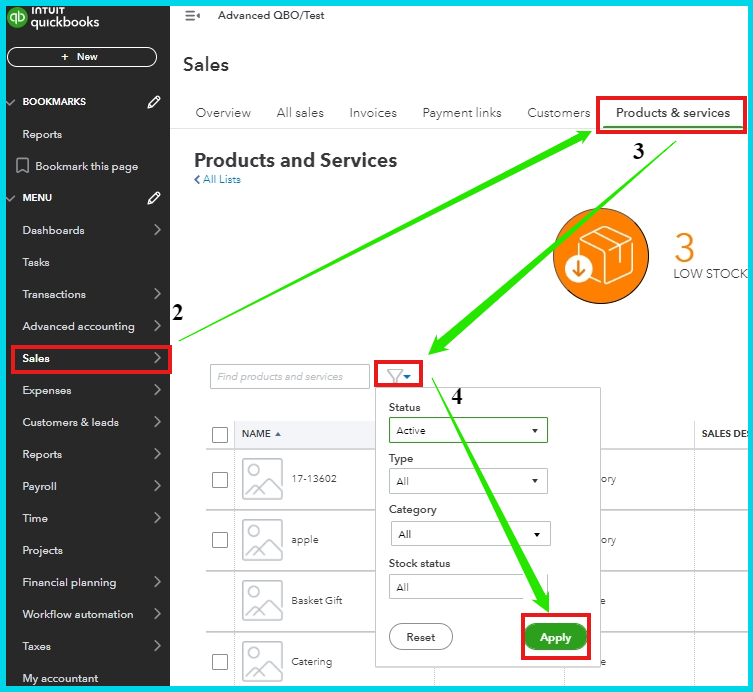Click the Apply filter button

pos(556,637)
